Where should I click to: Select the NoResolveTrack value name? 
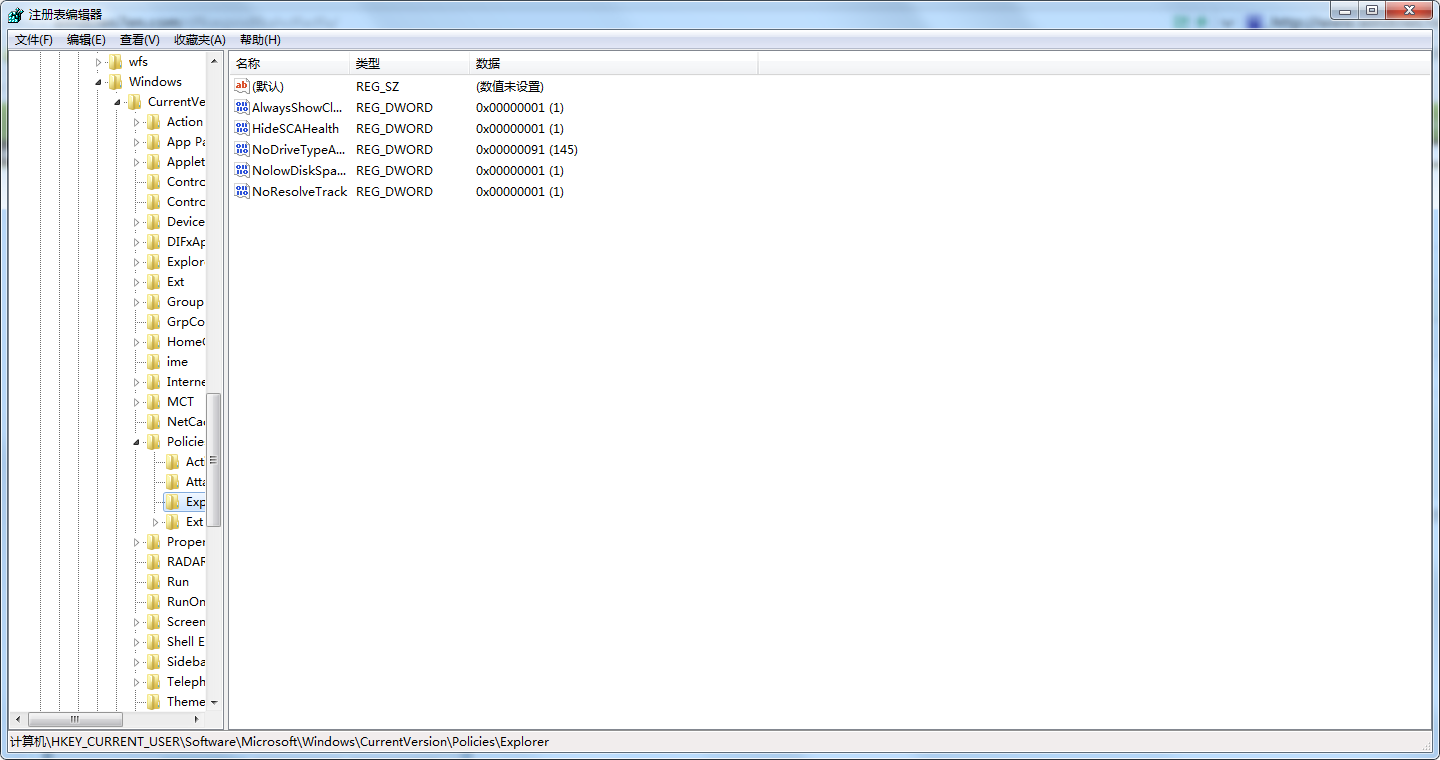[x=300, y=191]
